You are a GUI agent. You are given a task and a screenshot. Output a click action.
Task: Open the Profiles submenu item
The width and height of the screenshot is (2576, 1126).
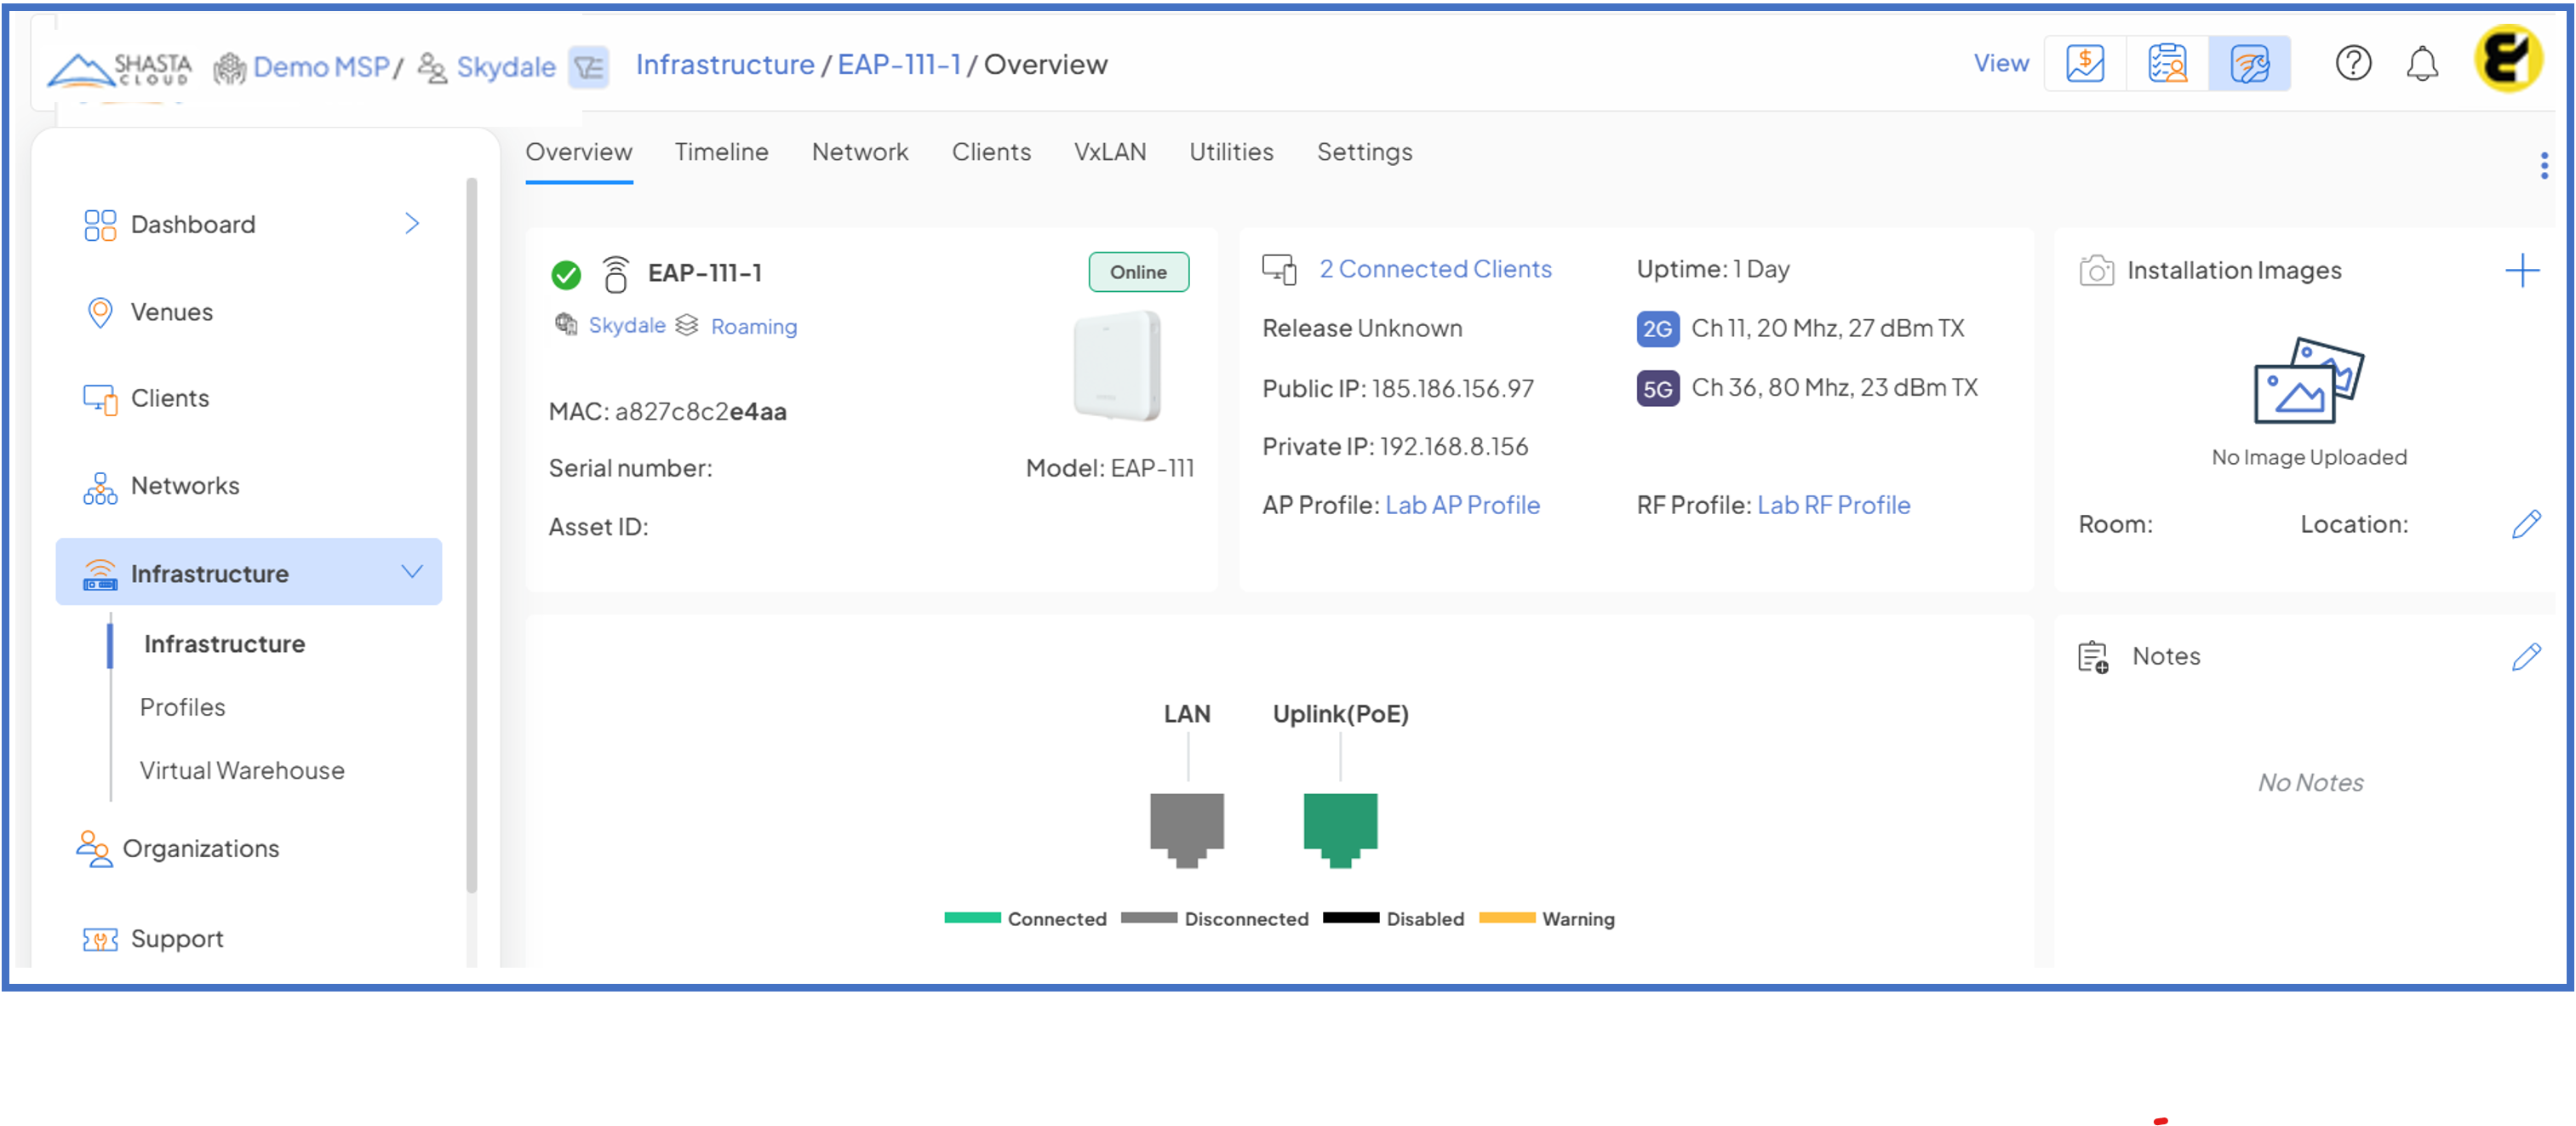[x=183, y=707]
